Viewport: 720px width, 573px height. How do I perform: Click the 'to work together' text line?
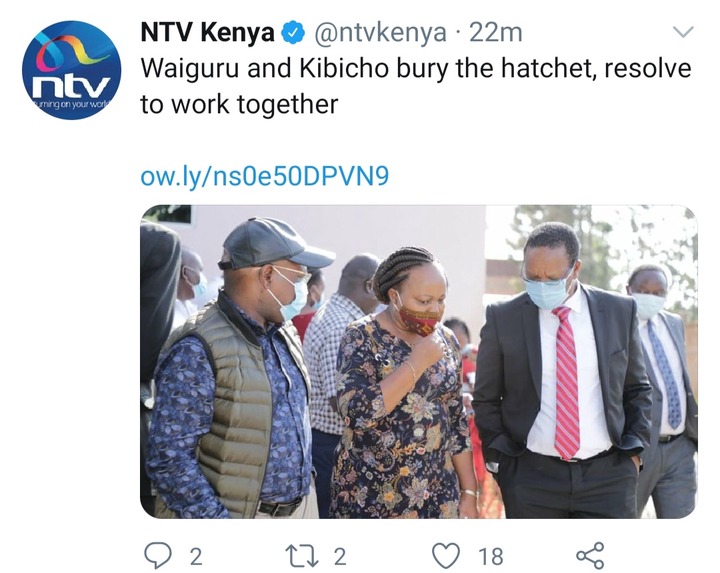[x=239, y=105]
